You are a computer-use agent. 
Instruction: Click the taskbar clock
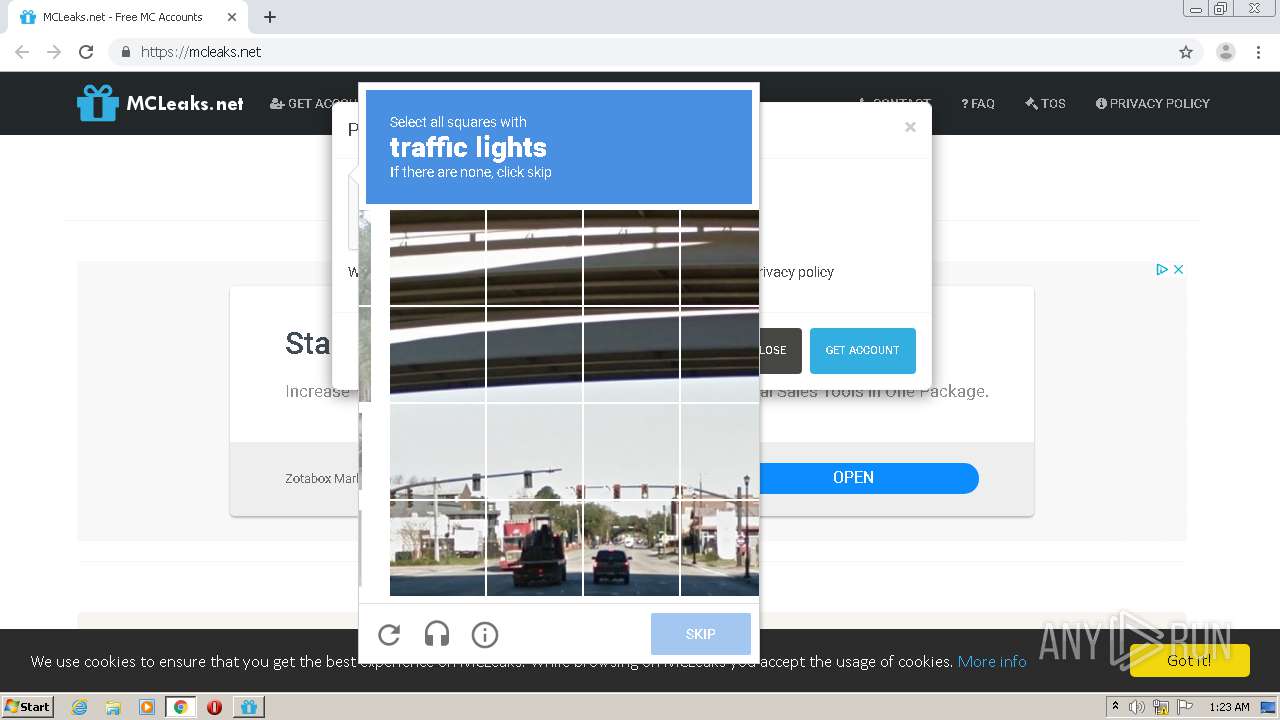[x=1229, y=707]
